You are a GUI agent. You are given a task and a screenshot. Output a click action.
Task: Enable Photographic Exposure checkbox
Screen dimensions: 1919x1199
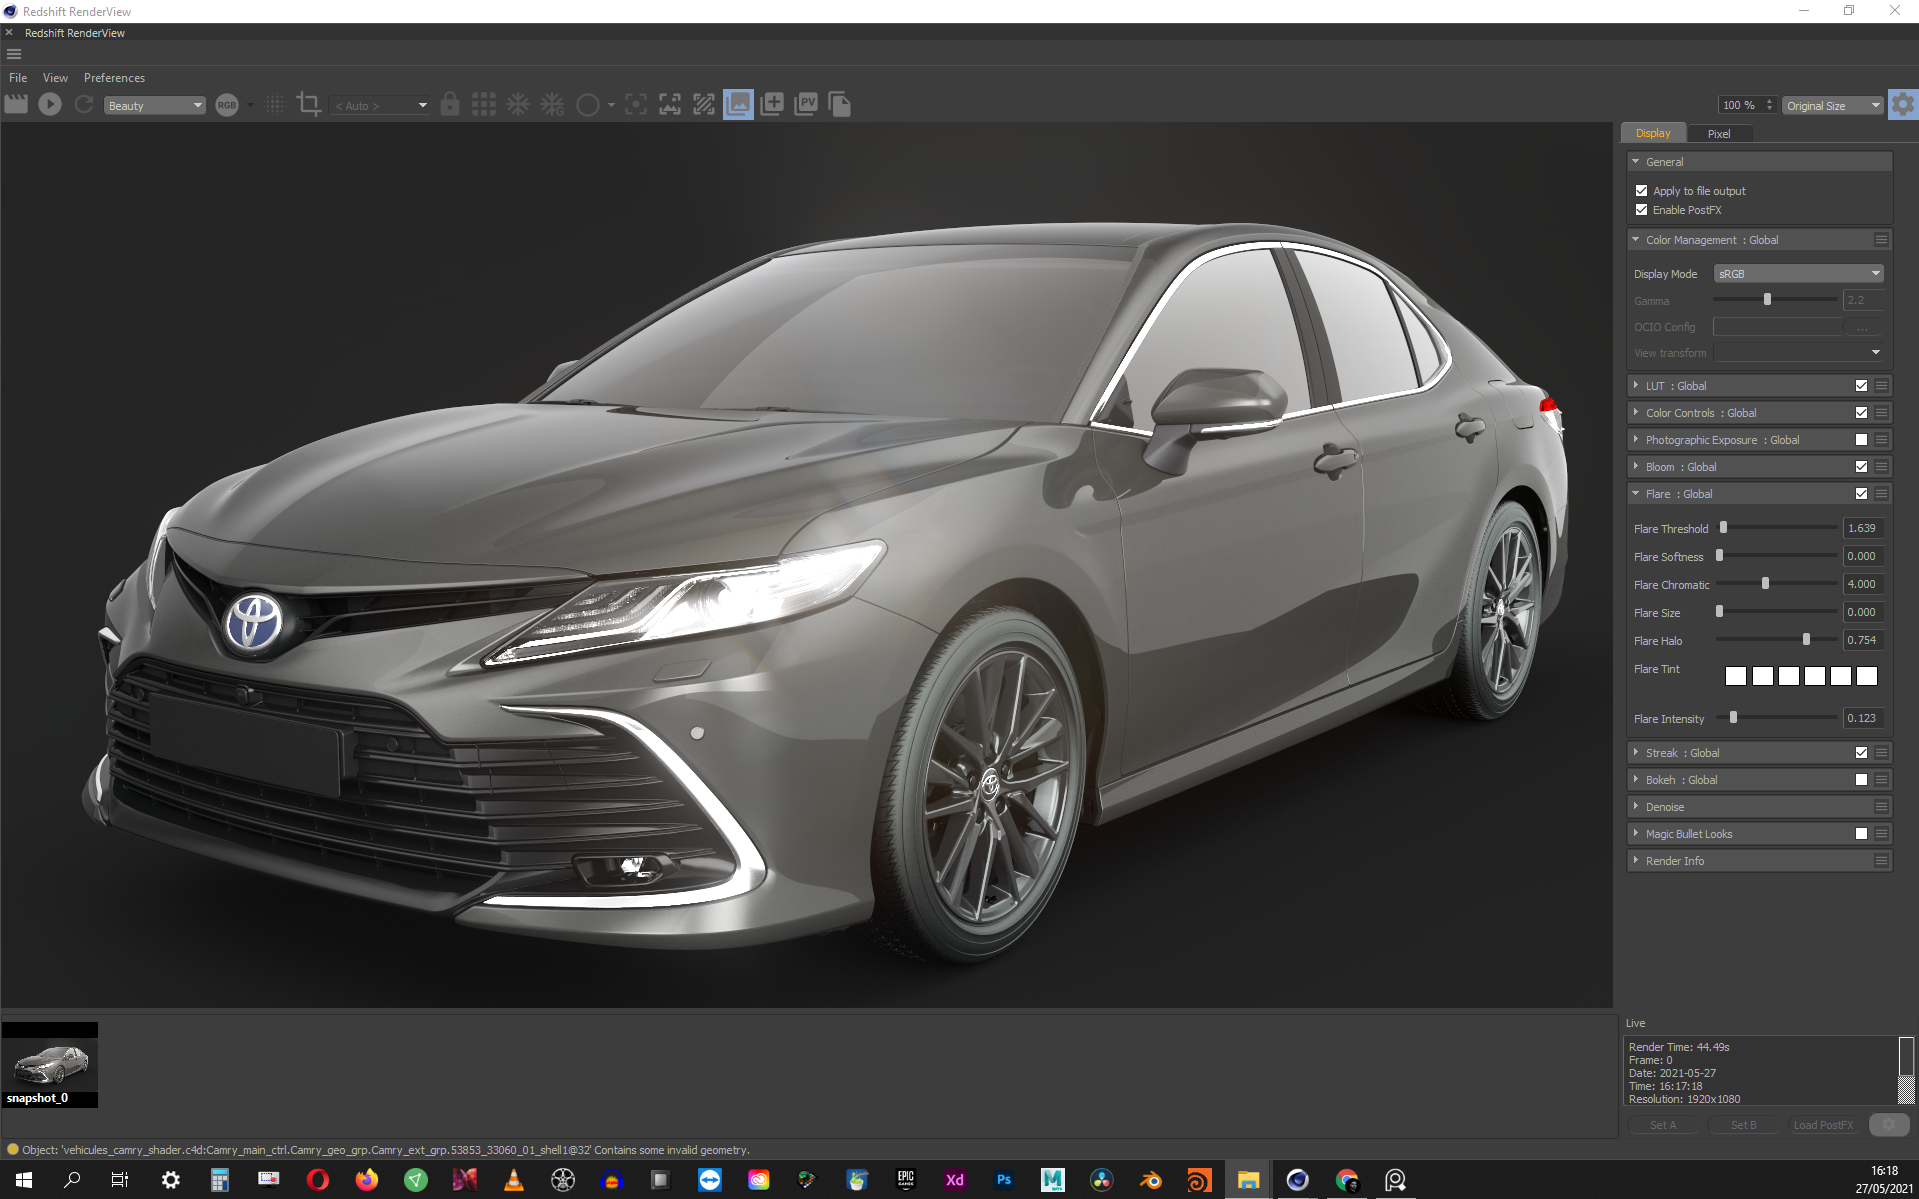tap(1861, 440)
